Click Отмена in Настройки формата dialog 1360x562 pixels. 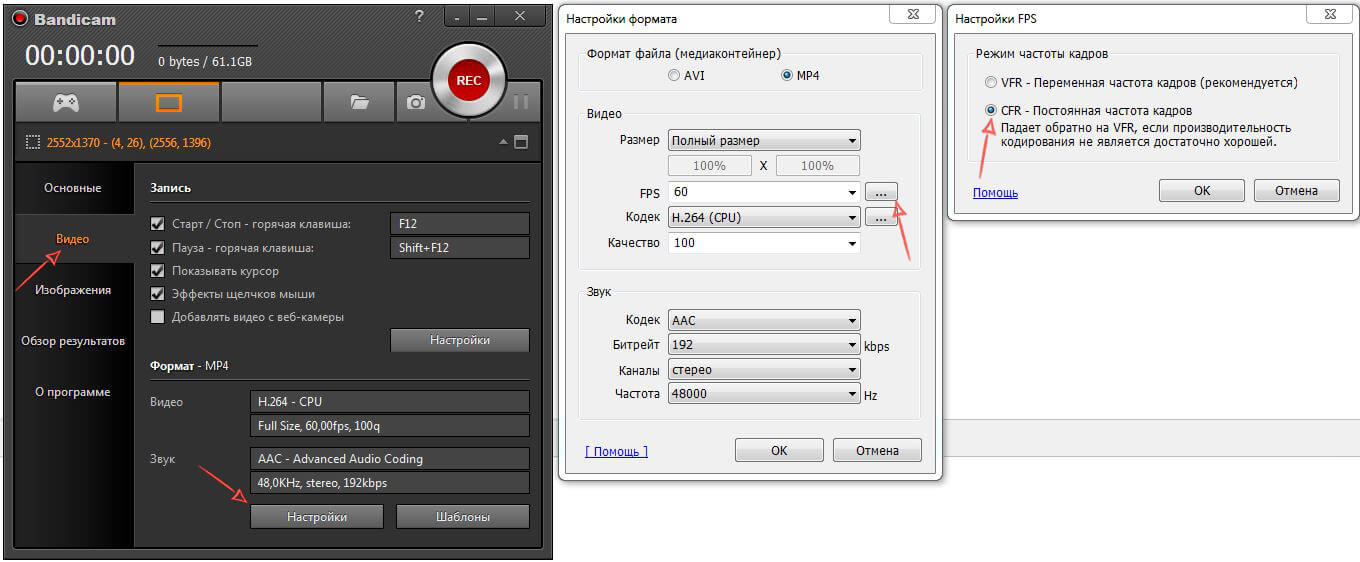pos(877,450)
